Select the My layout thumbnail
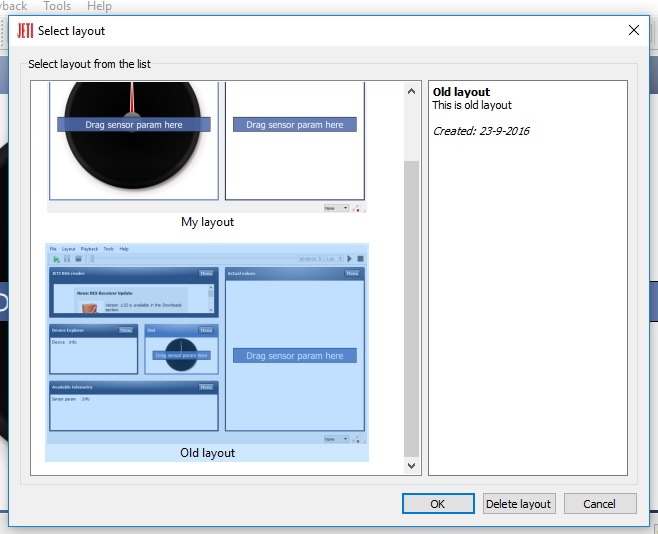 (207, 147)
